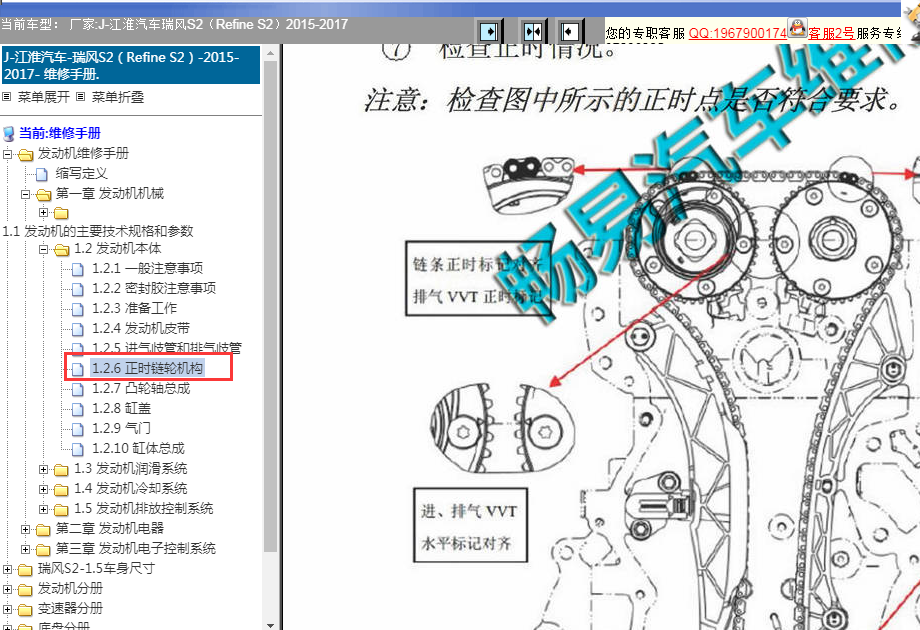Image resolution: width=920 pixels, height=630 pixels.
Task: Click folder icon of 变速器分册
Action: tap(25, 609)
